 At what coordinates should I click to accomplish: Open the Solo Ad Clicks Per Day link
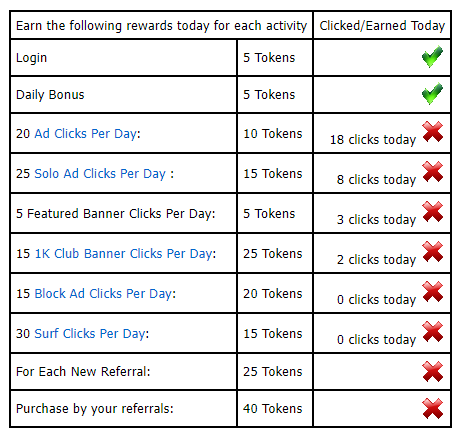(x=100, y=174)
